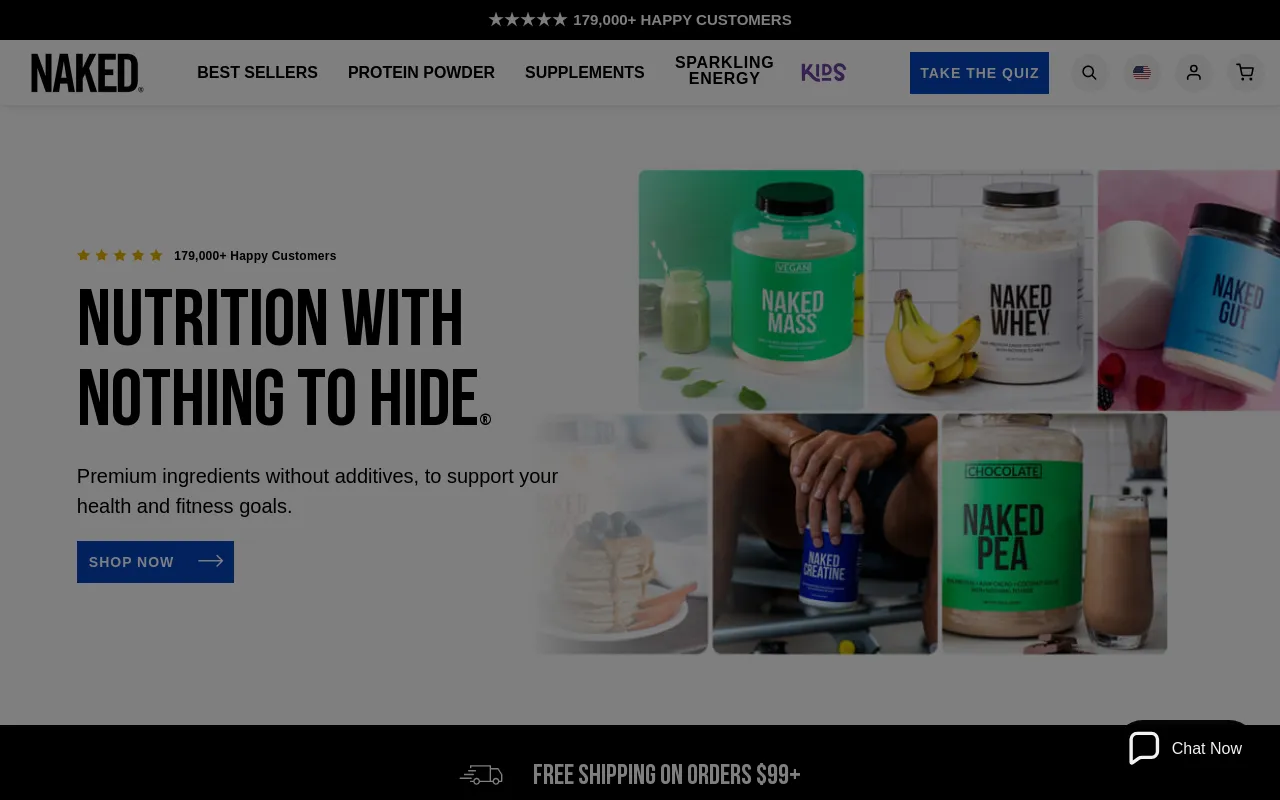Click the Kids logo menu item
1280x800 pixels.
point(824,72)
